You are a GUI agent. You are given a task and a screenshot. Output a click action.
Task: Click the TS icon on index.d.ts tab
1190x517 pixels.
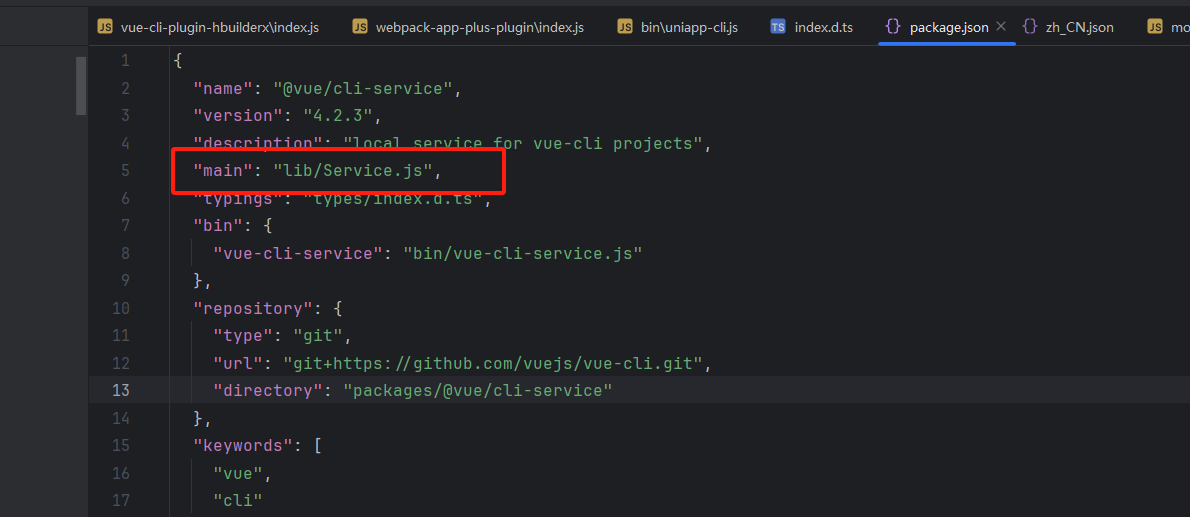pos(778,27)
